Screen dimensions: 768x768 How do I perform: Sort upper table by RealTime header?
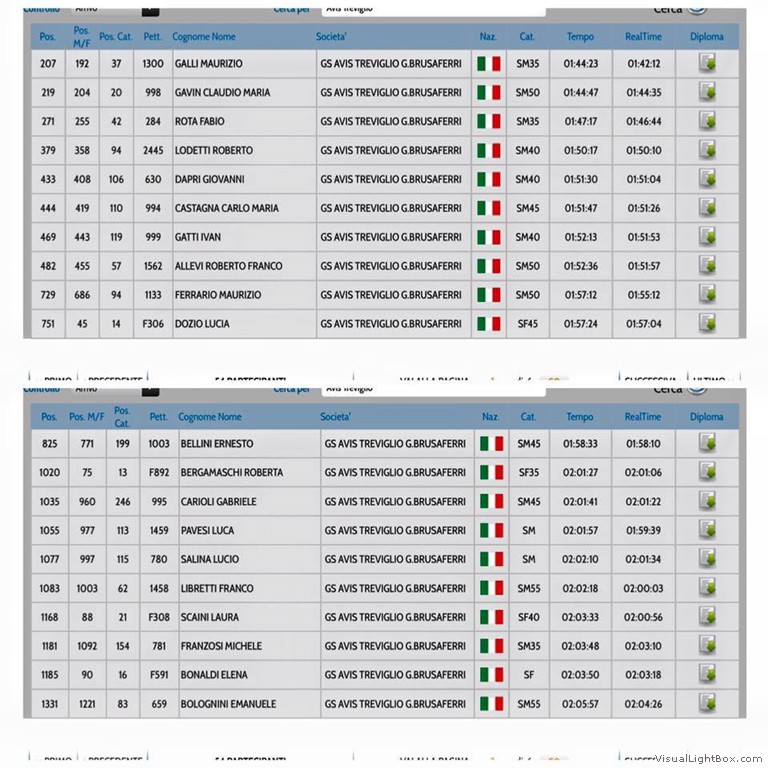click(643, 36)
